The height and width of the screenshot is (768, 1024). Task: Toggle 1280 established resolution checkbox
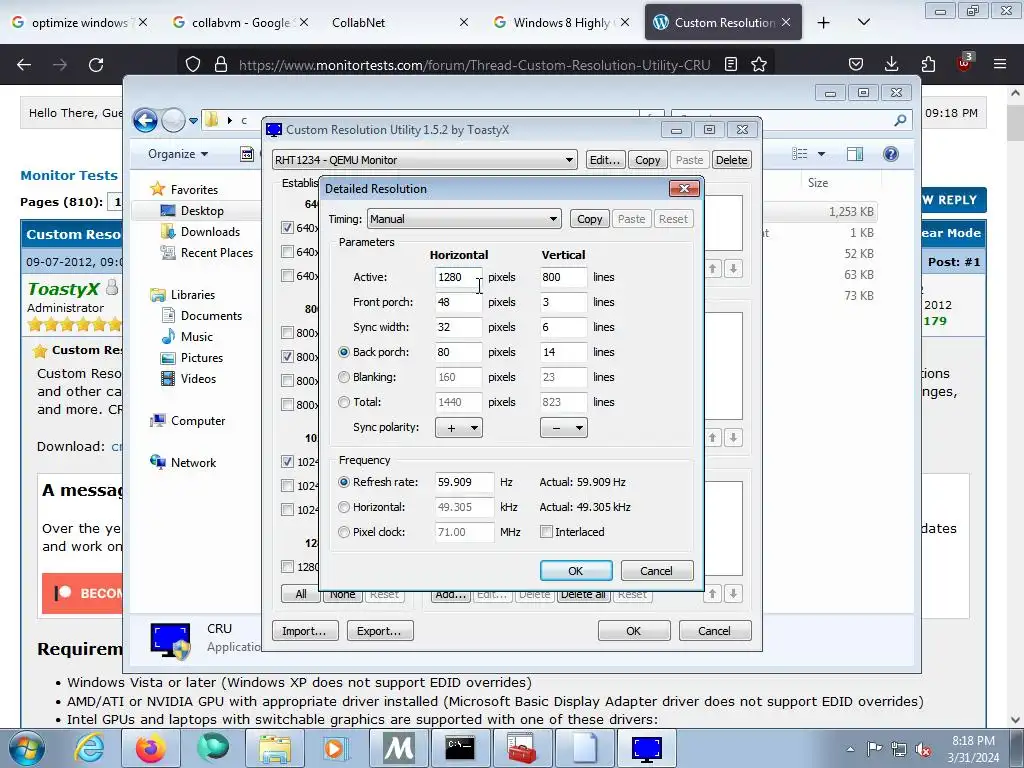(x=287, y=566)
